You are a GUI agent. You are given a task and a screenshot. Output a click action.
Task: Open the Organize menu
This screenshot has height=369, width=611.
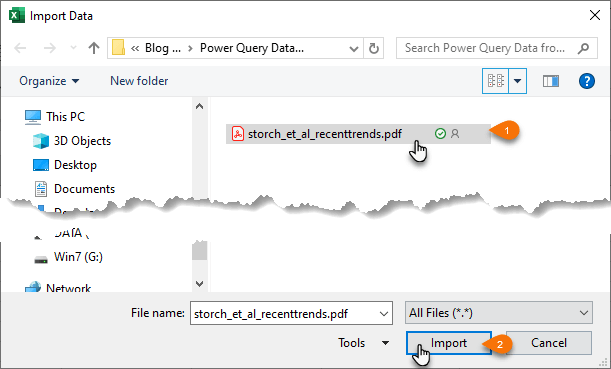click(49, 81)
